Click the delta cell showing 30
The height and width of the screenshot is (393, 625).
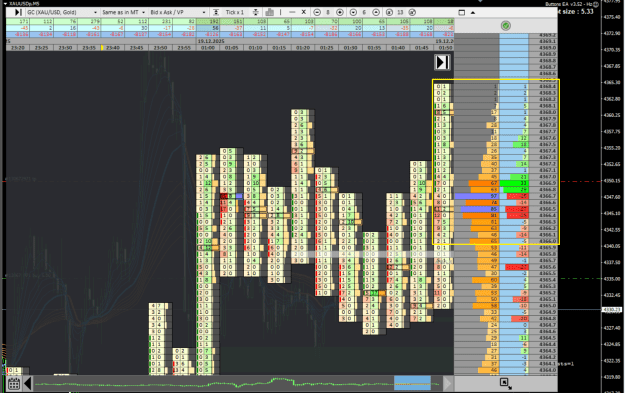[136, 28]
